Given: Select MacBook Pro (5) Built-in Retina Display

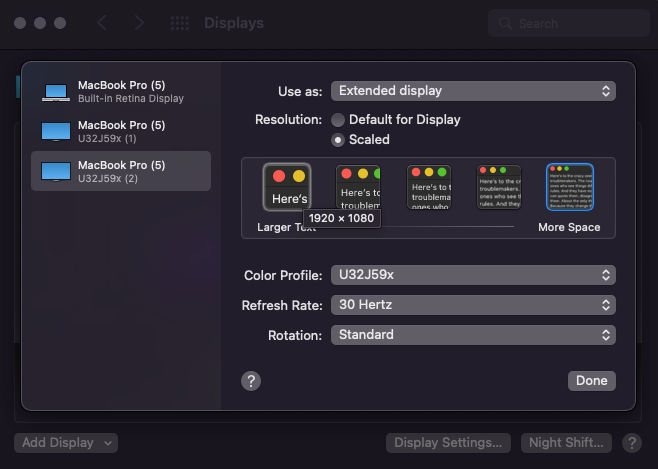Looking at the screenshot, I should (121, 92).
